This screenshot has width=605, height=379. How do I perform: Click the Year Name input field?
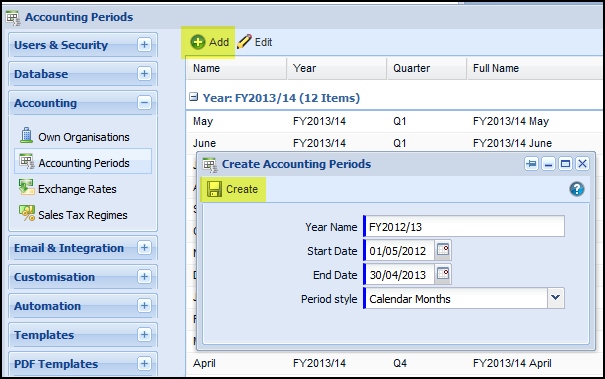coord(464,226)
